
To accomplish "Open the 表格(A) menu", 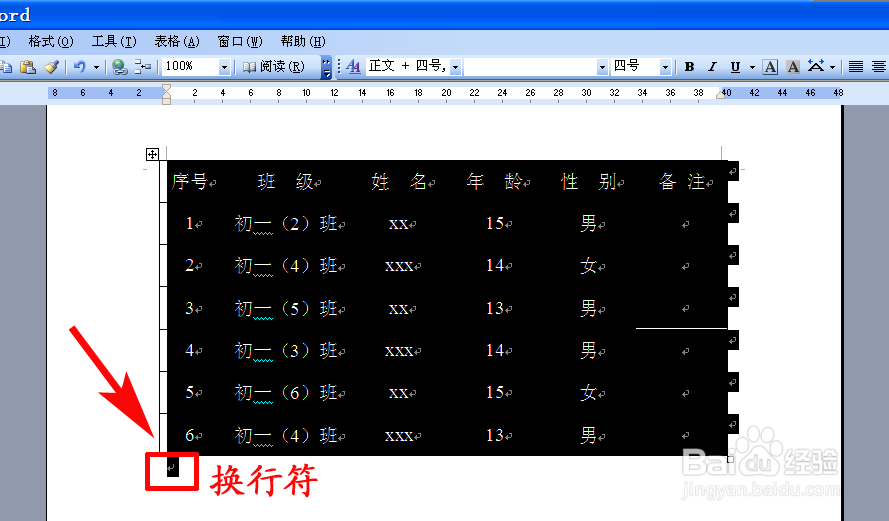I will coord(177,41).
